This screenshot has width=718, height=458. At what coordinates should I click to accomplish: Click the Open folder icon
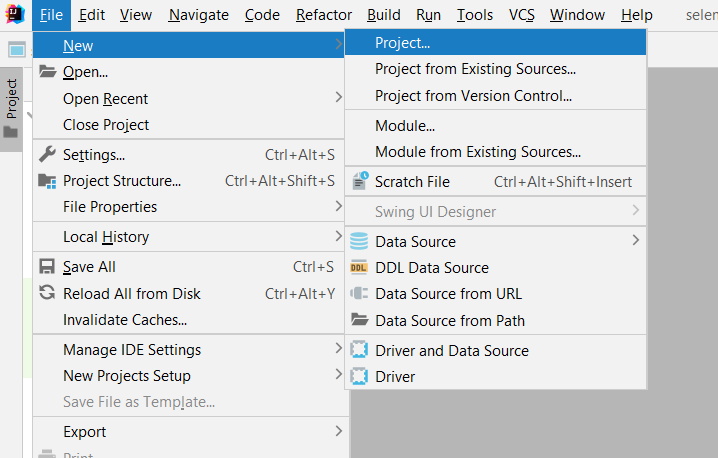(47, 72)
